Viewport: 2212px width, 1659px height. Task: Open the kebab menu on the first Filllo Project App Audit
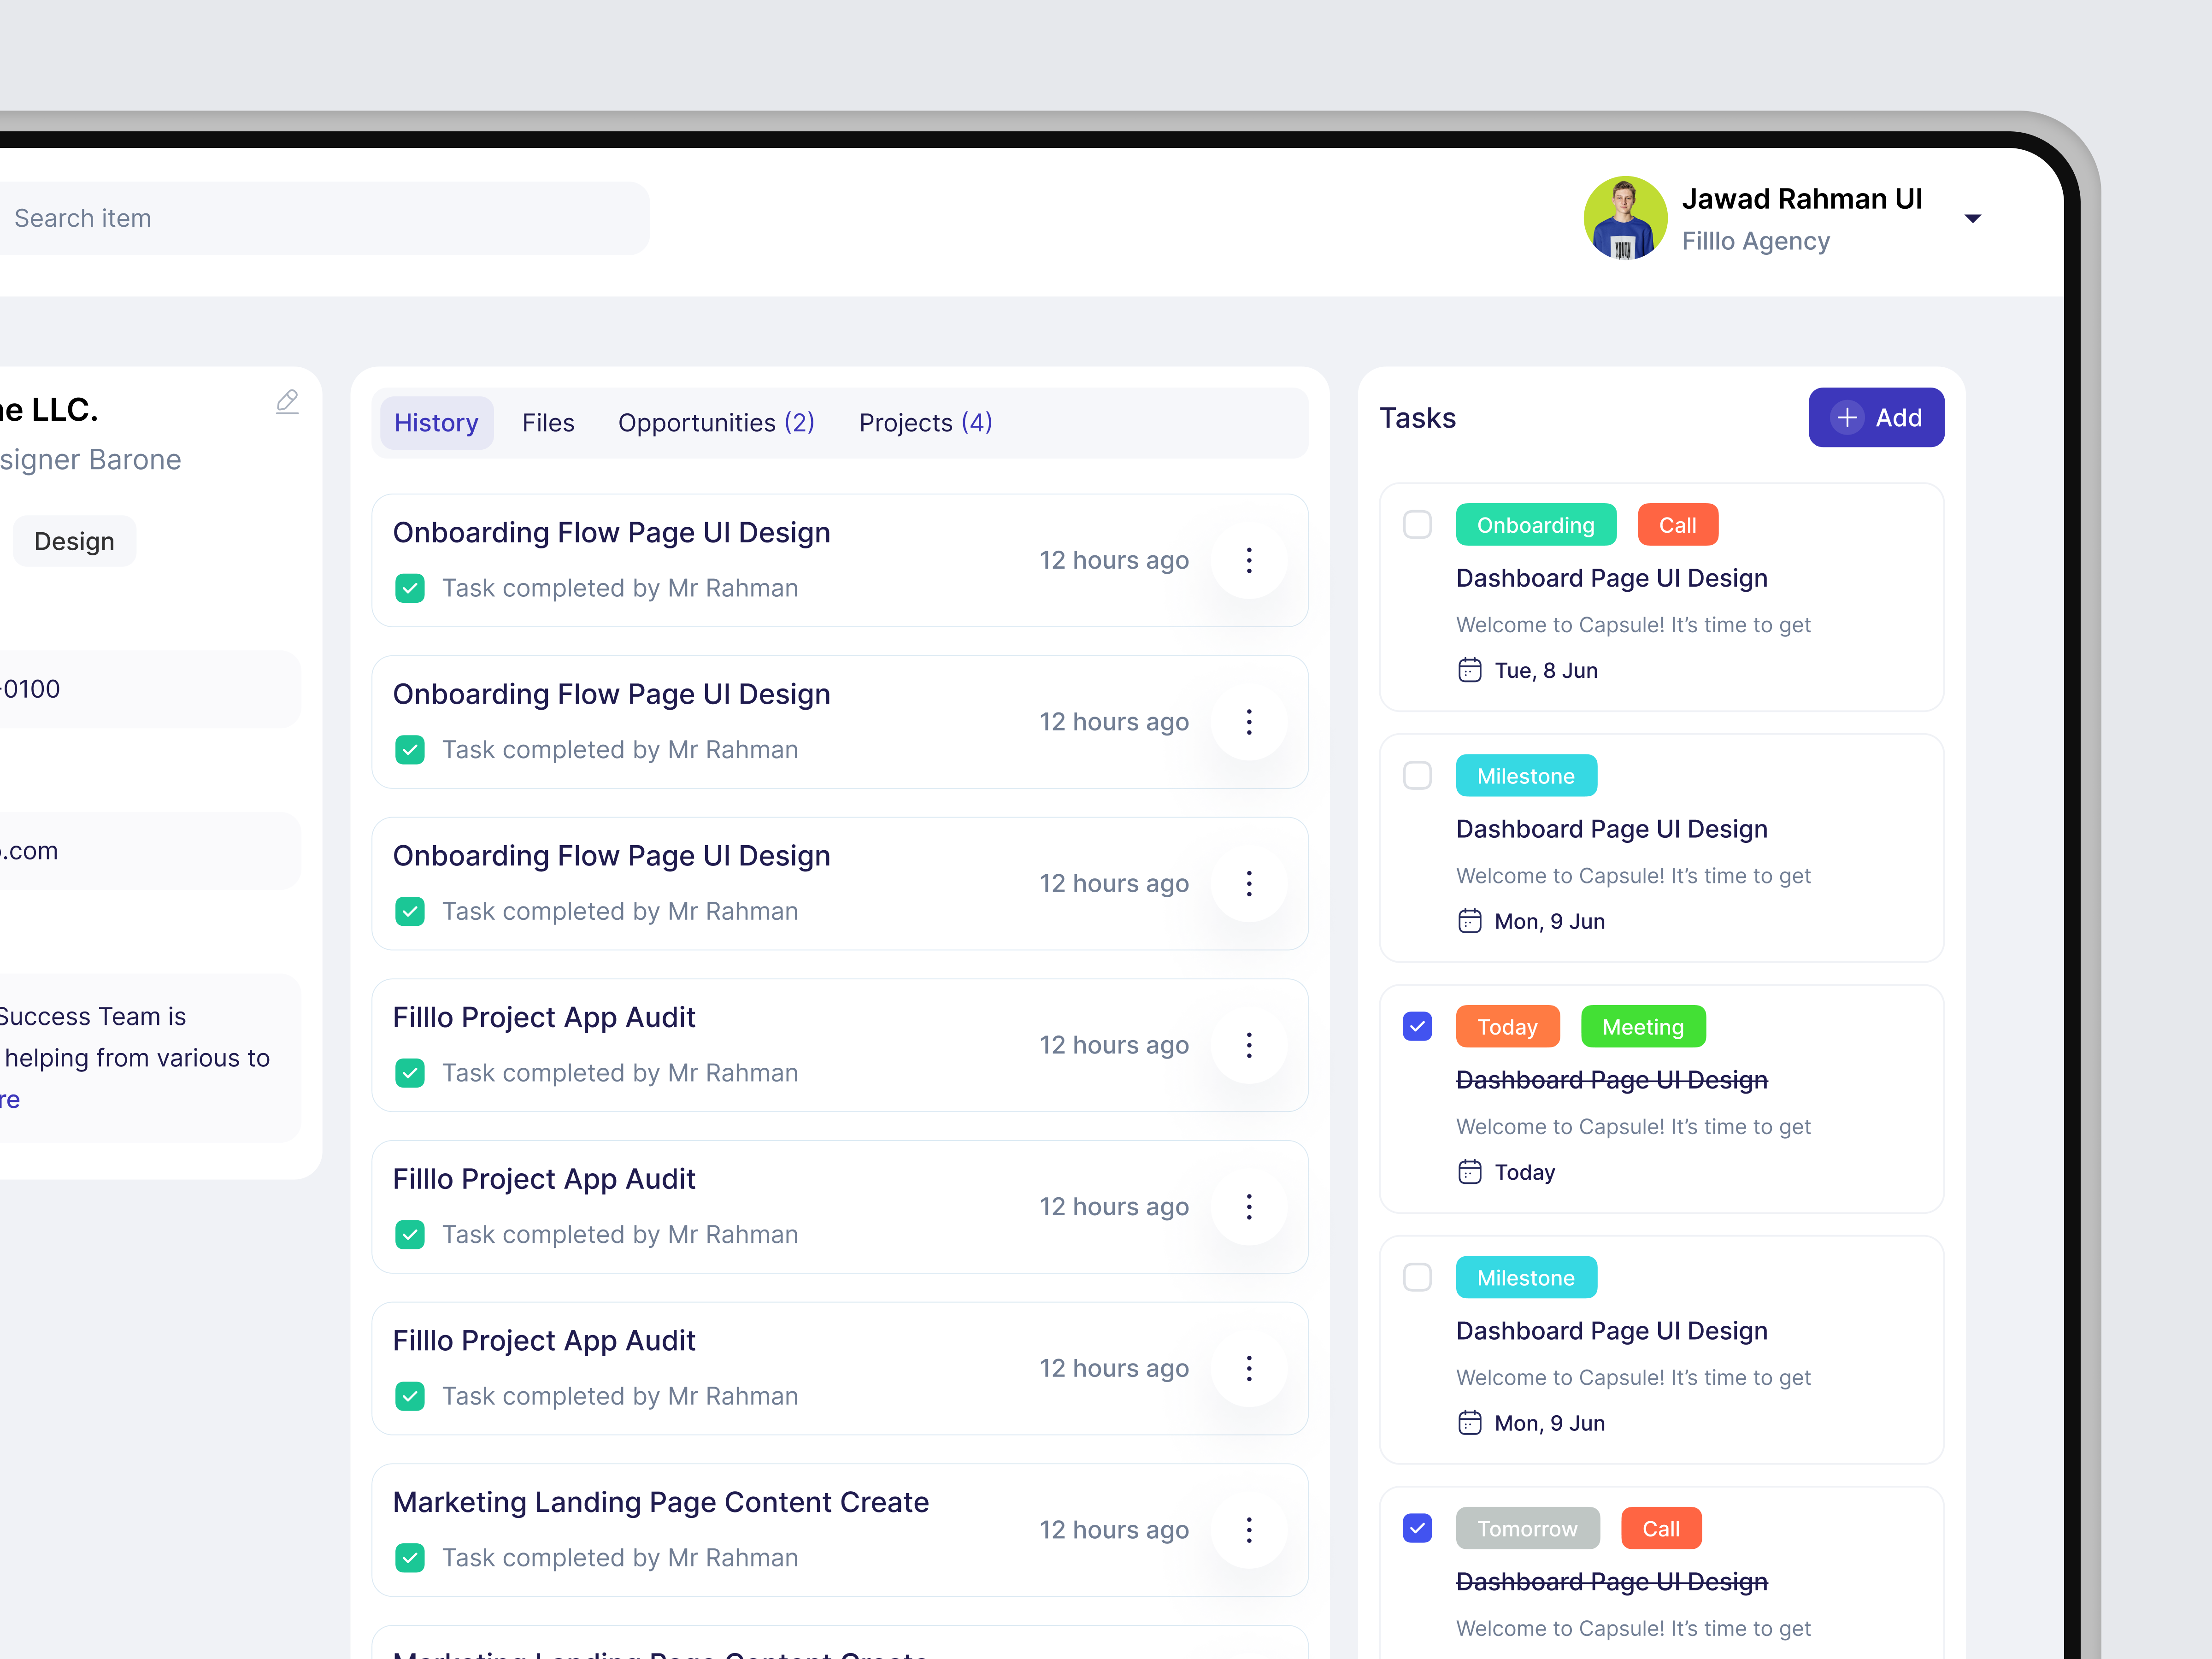coord(1249,1045)
